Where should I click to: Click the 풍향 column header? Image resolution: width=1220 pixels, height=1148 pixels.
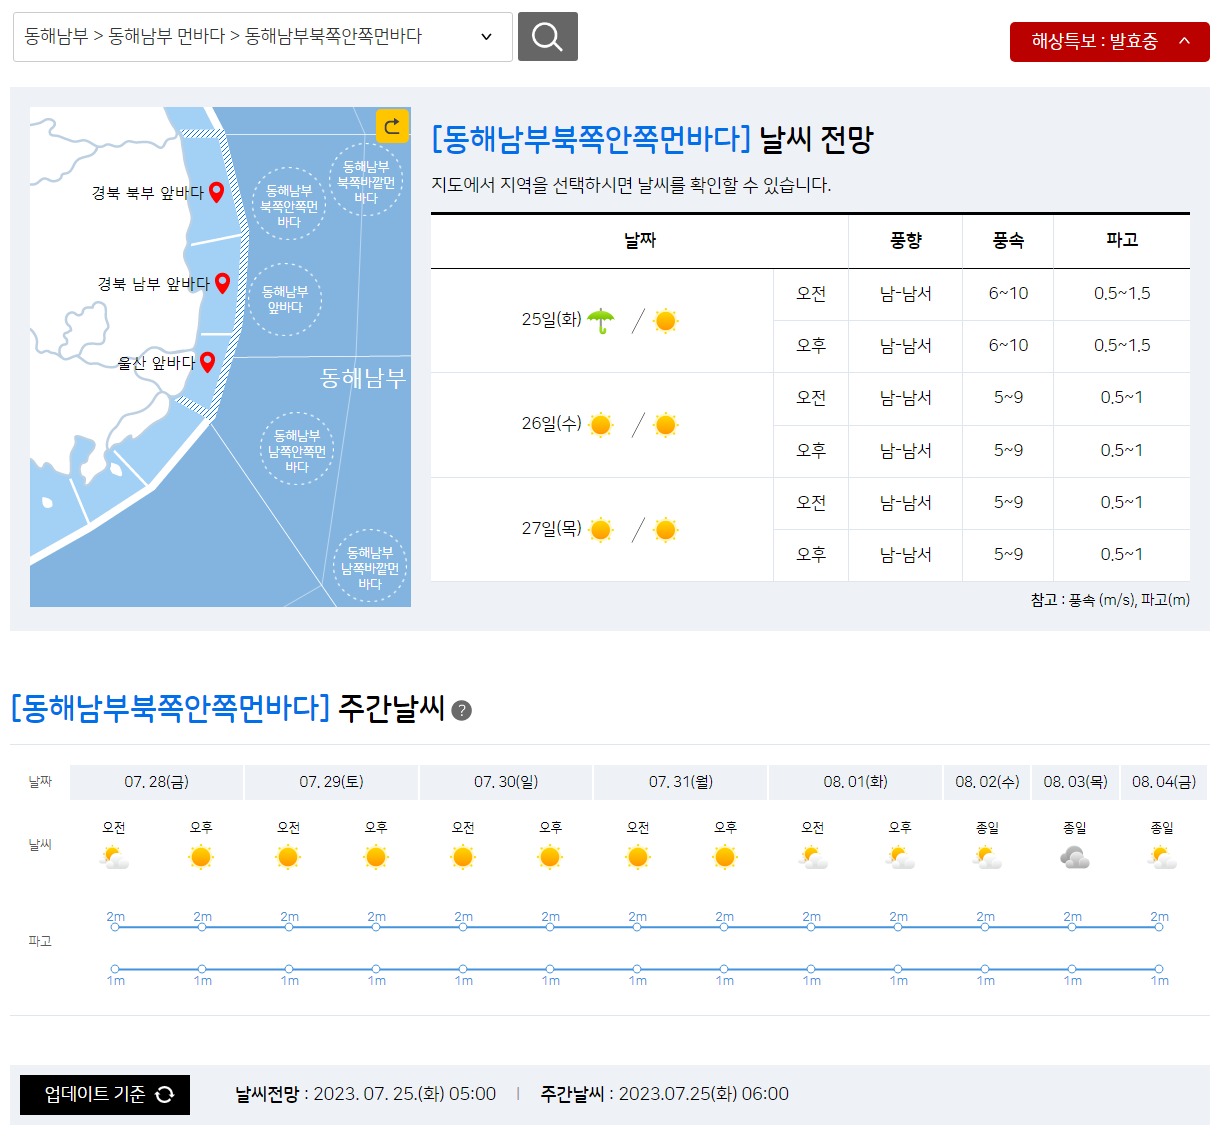905,240
